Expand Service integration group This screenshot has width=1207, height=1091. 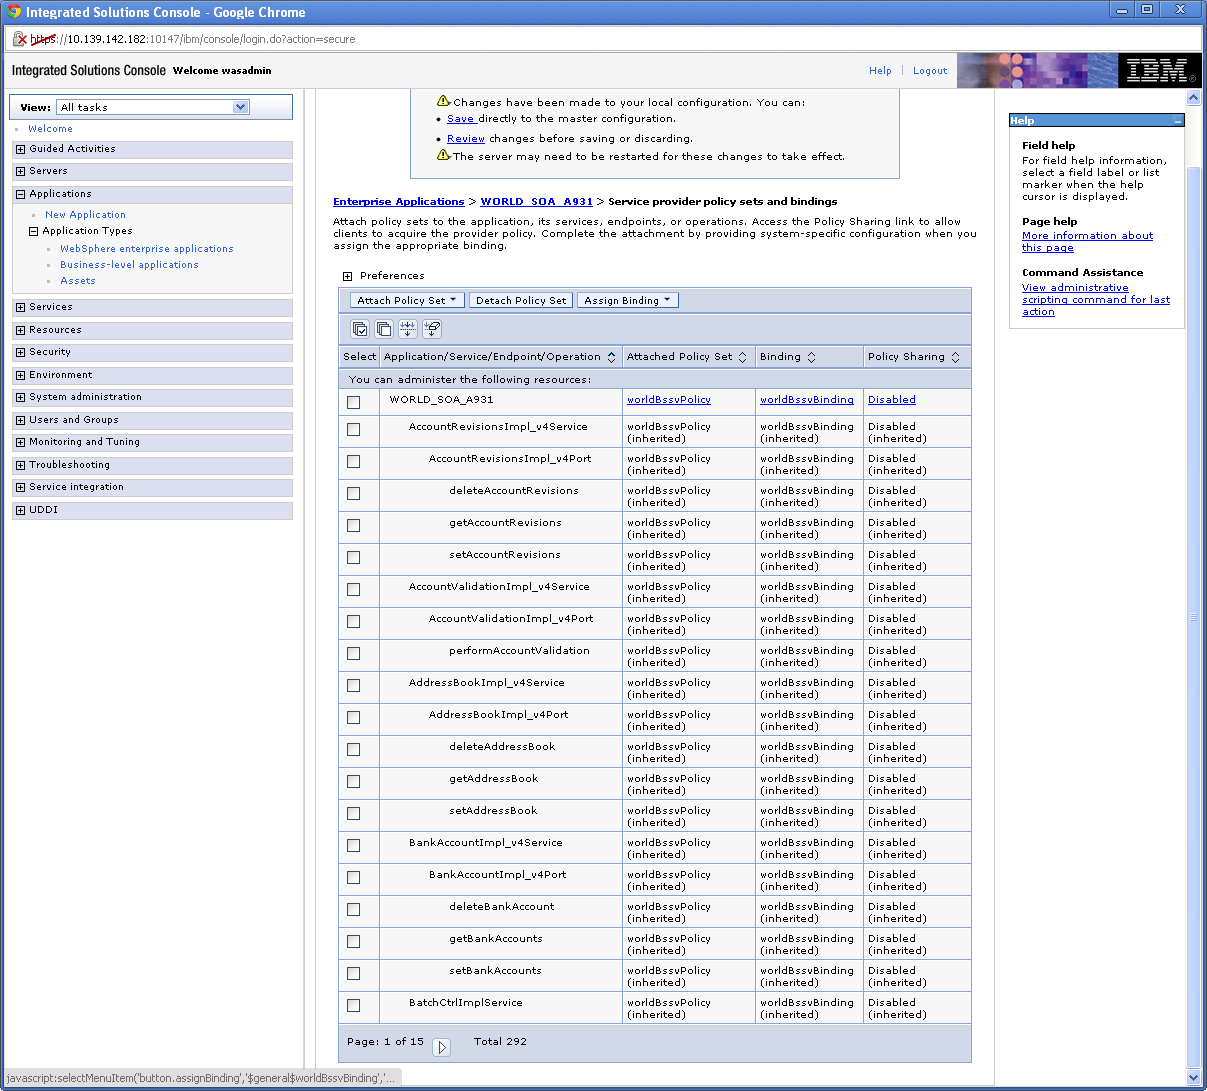[x=20, y=487]
